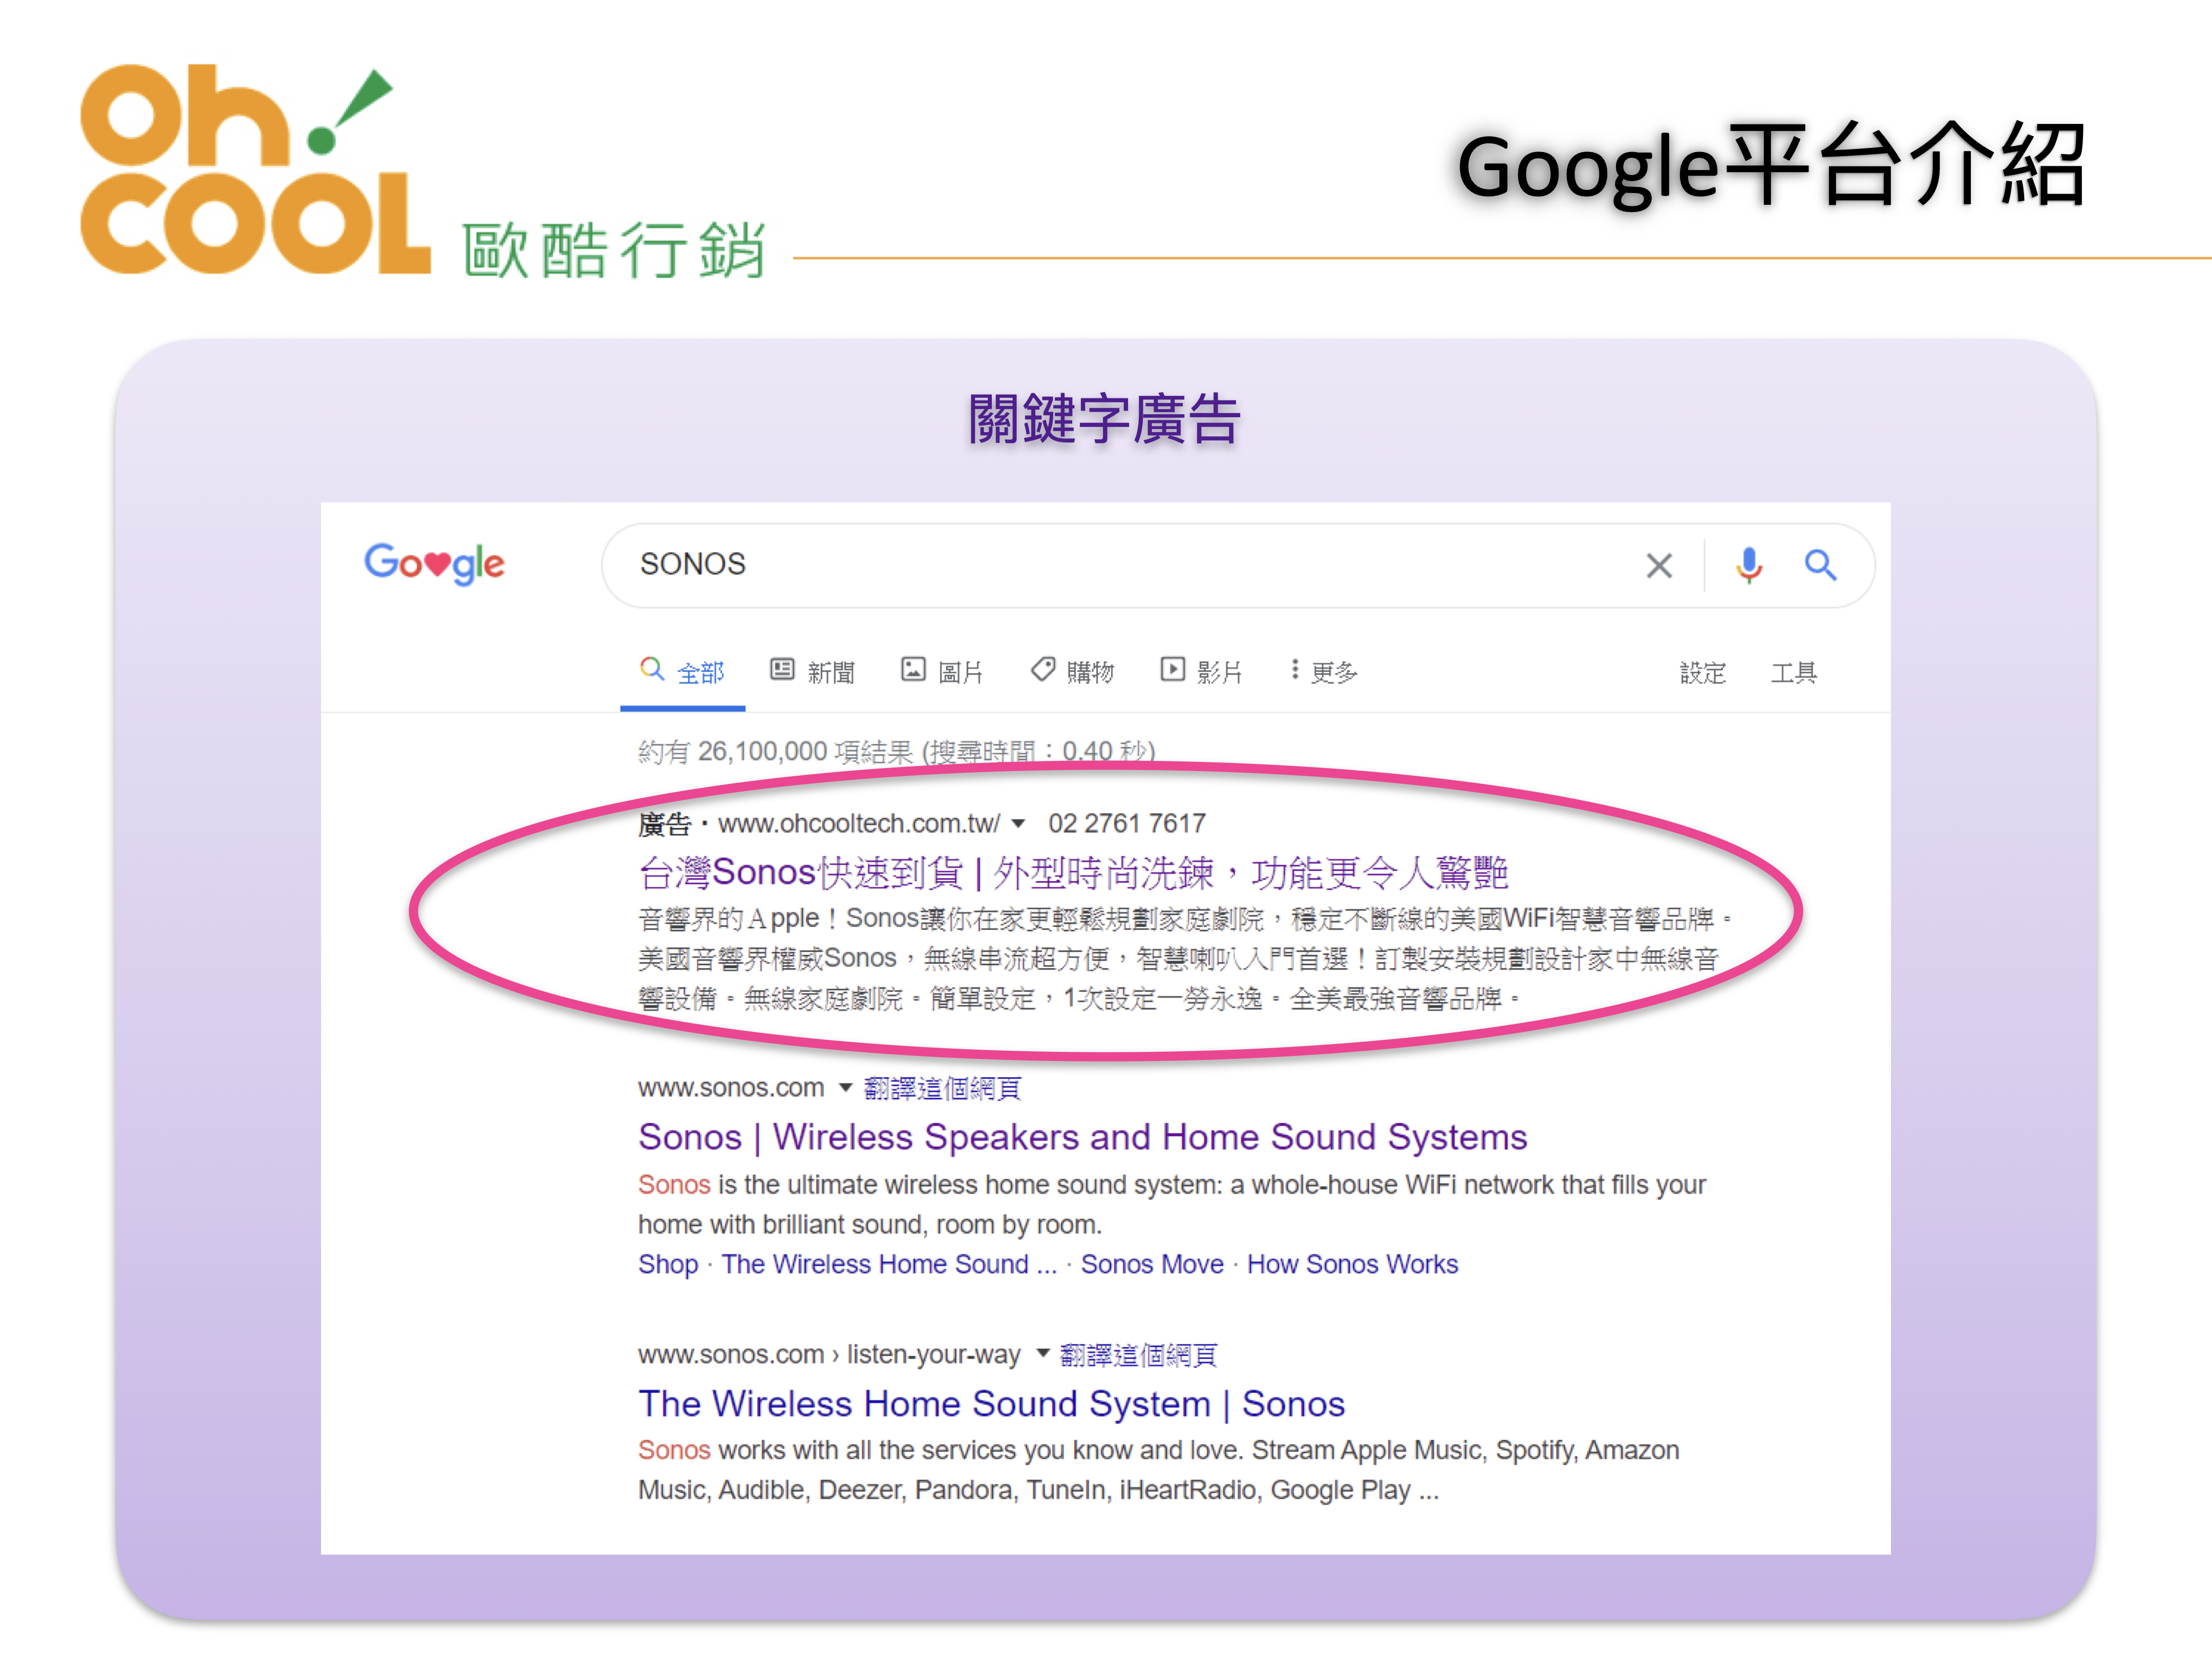This screenshot has width=2212, height=1659.
Task: Click the How Sonos Works sitelink
Action: (1352, 1265)
